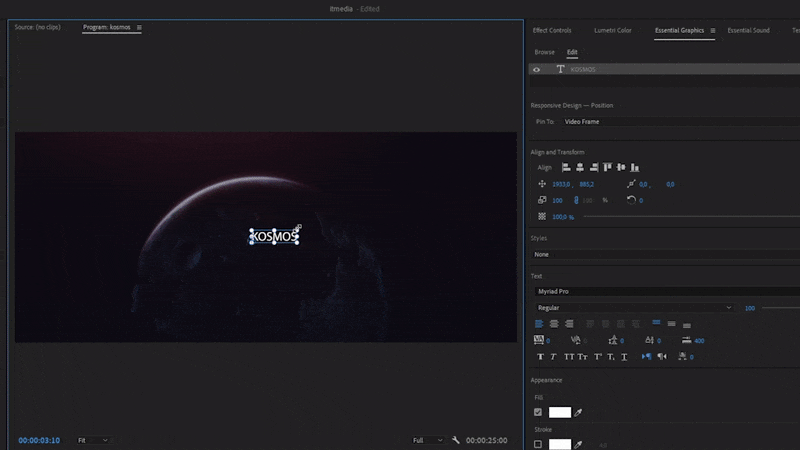Select the text type icon of the KOSMOS layer

[560, 69]
